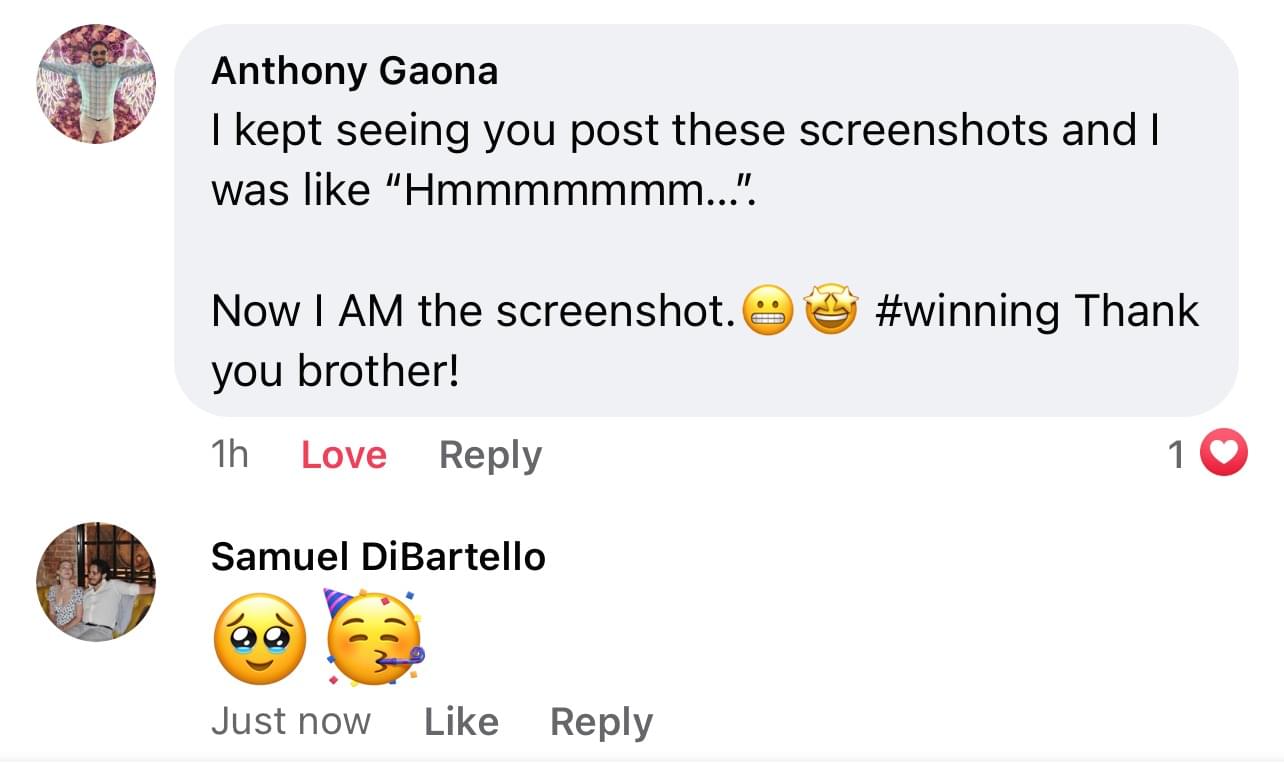The height and width of the screenshot is (764, 1284).
Task: Open the #winning hashtag
Action: tap(968, 312)
